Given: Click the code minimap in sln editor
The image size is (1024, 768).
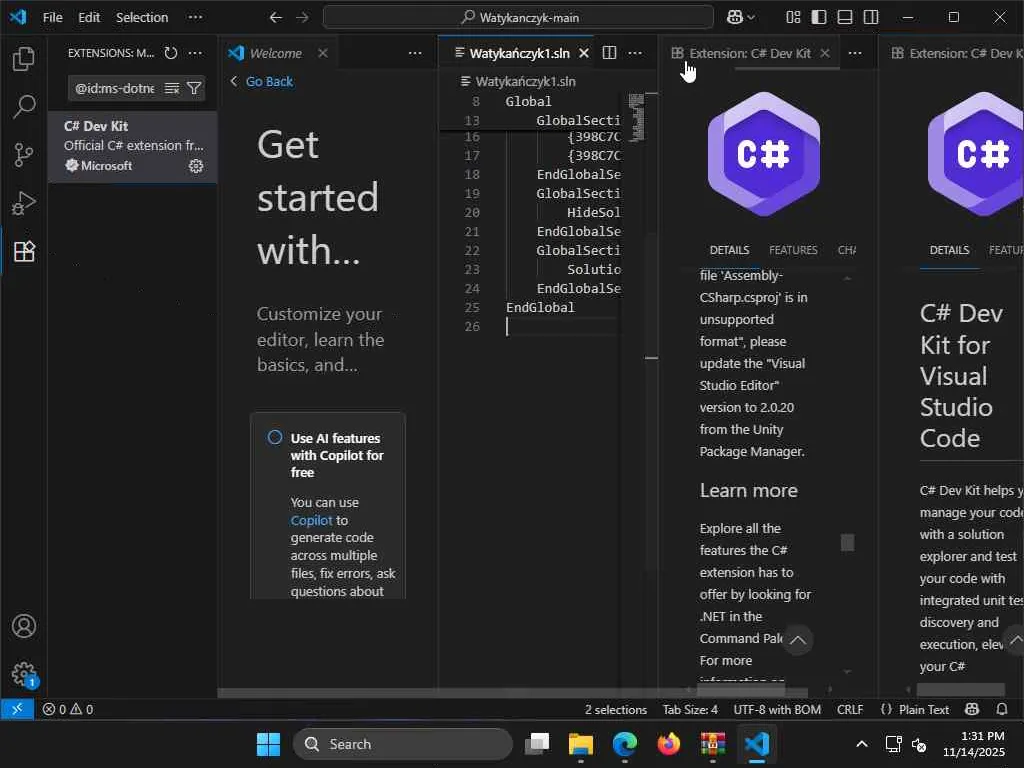Looking at the screenshot, I should click(x=636, y=118).
